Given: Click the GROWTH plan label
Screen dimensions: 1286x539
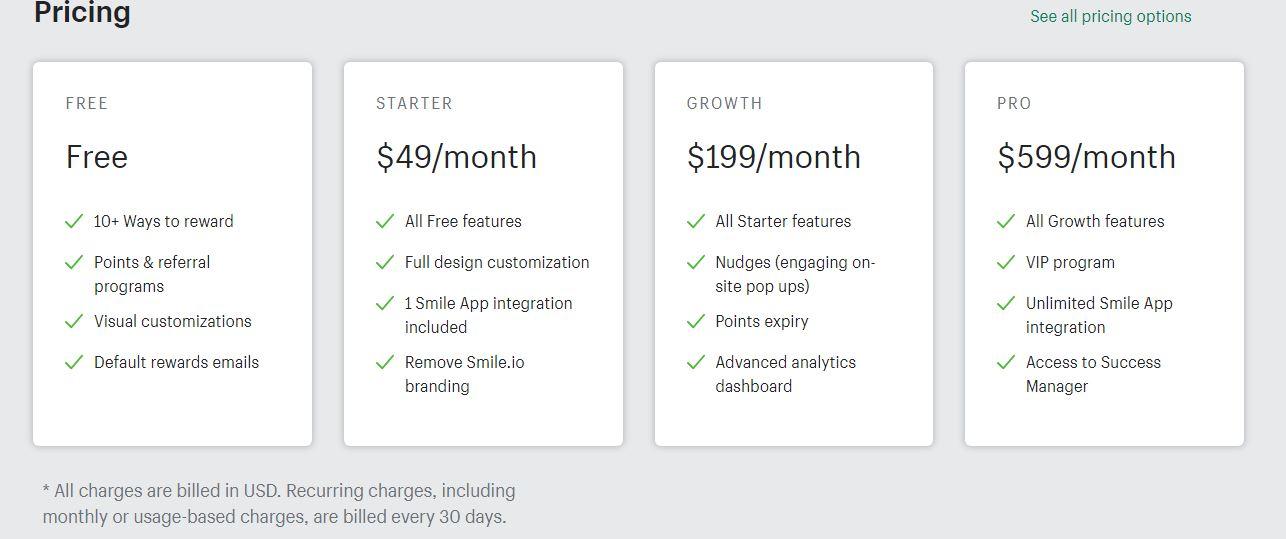Looking at the screenshot, I should coord(724,103).
